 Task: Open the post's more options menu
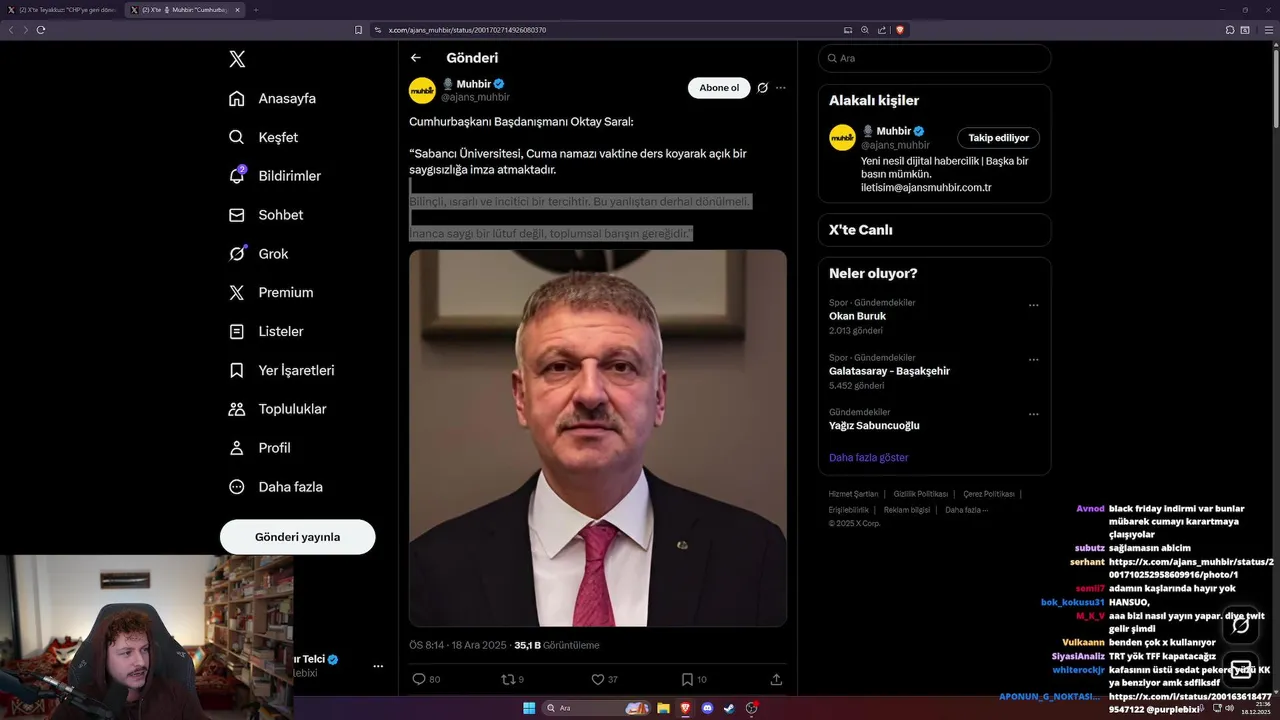pos(781,88)
